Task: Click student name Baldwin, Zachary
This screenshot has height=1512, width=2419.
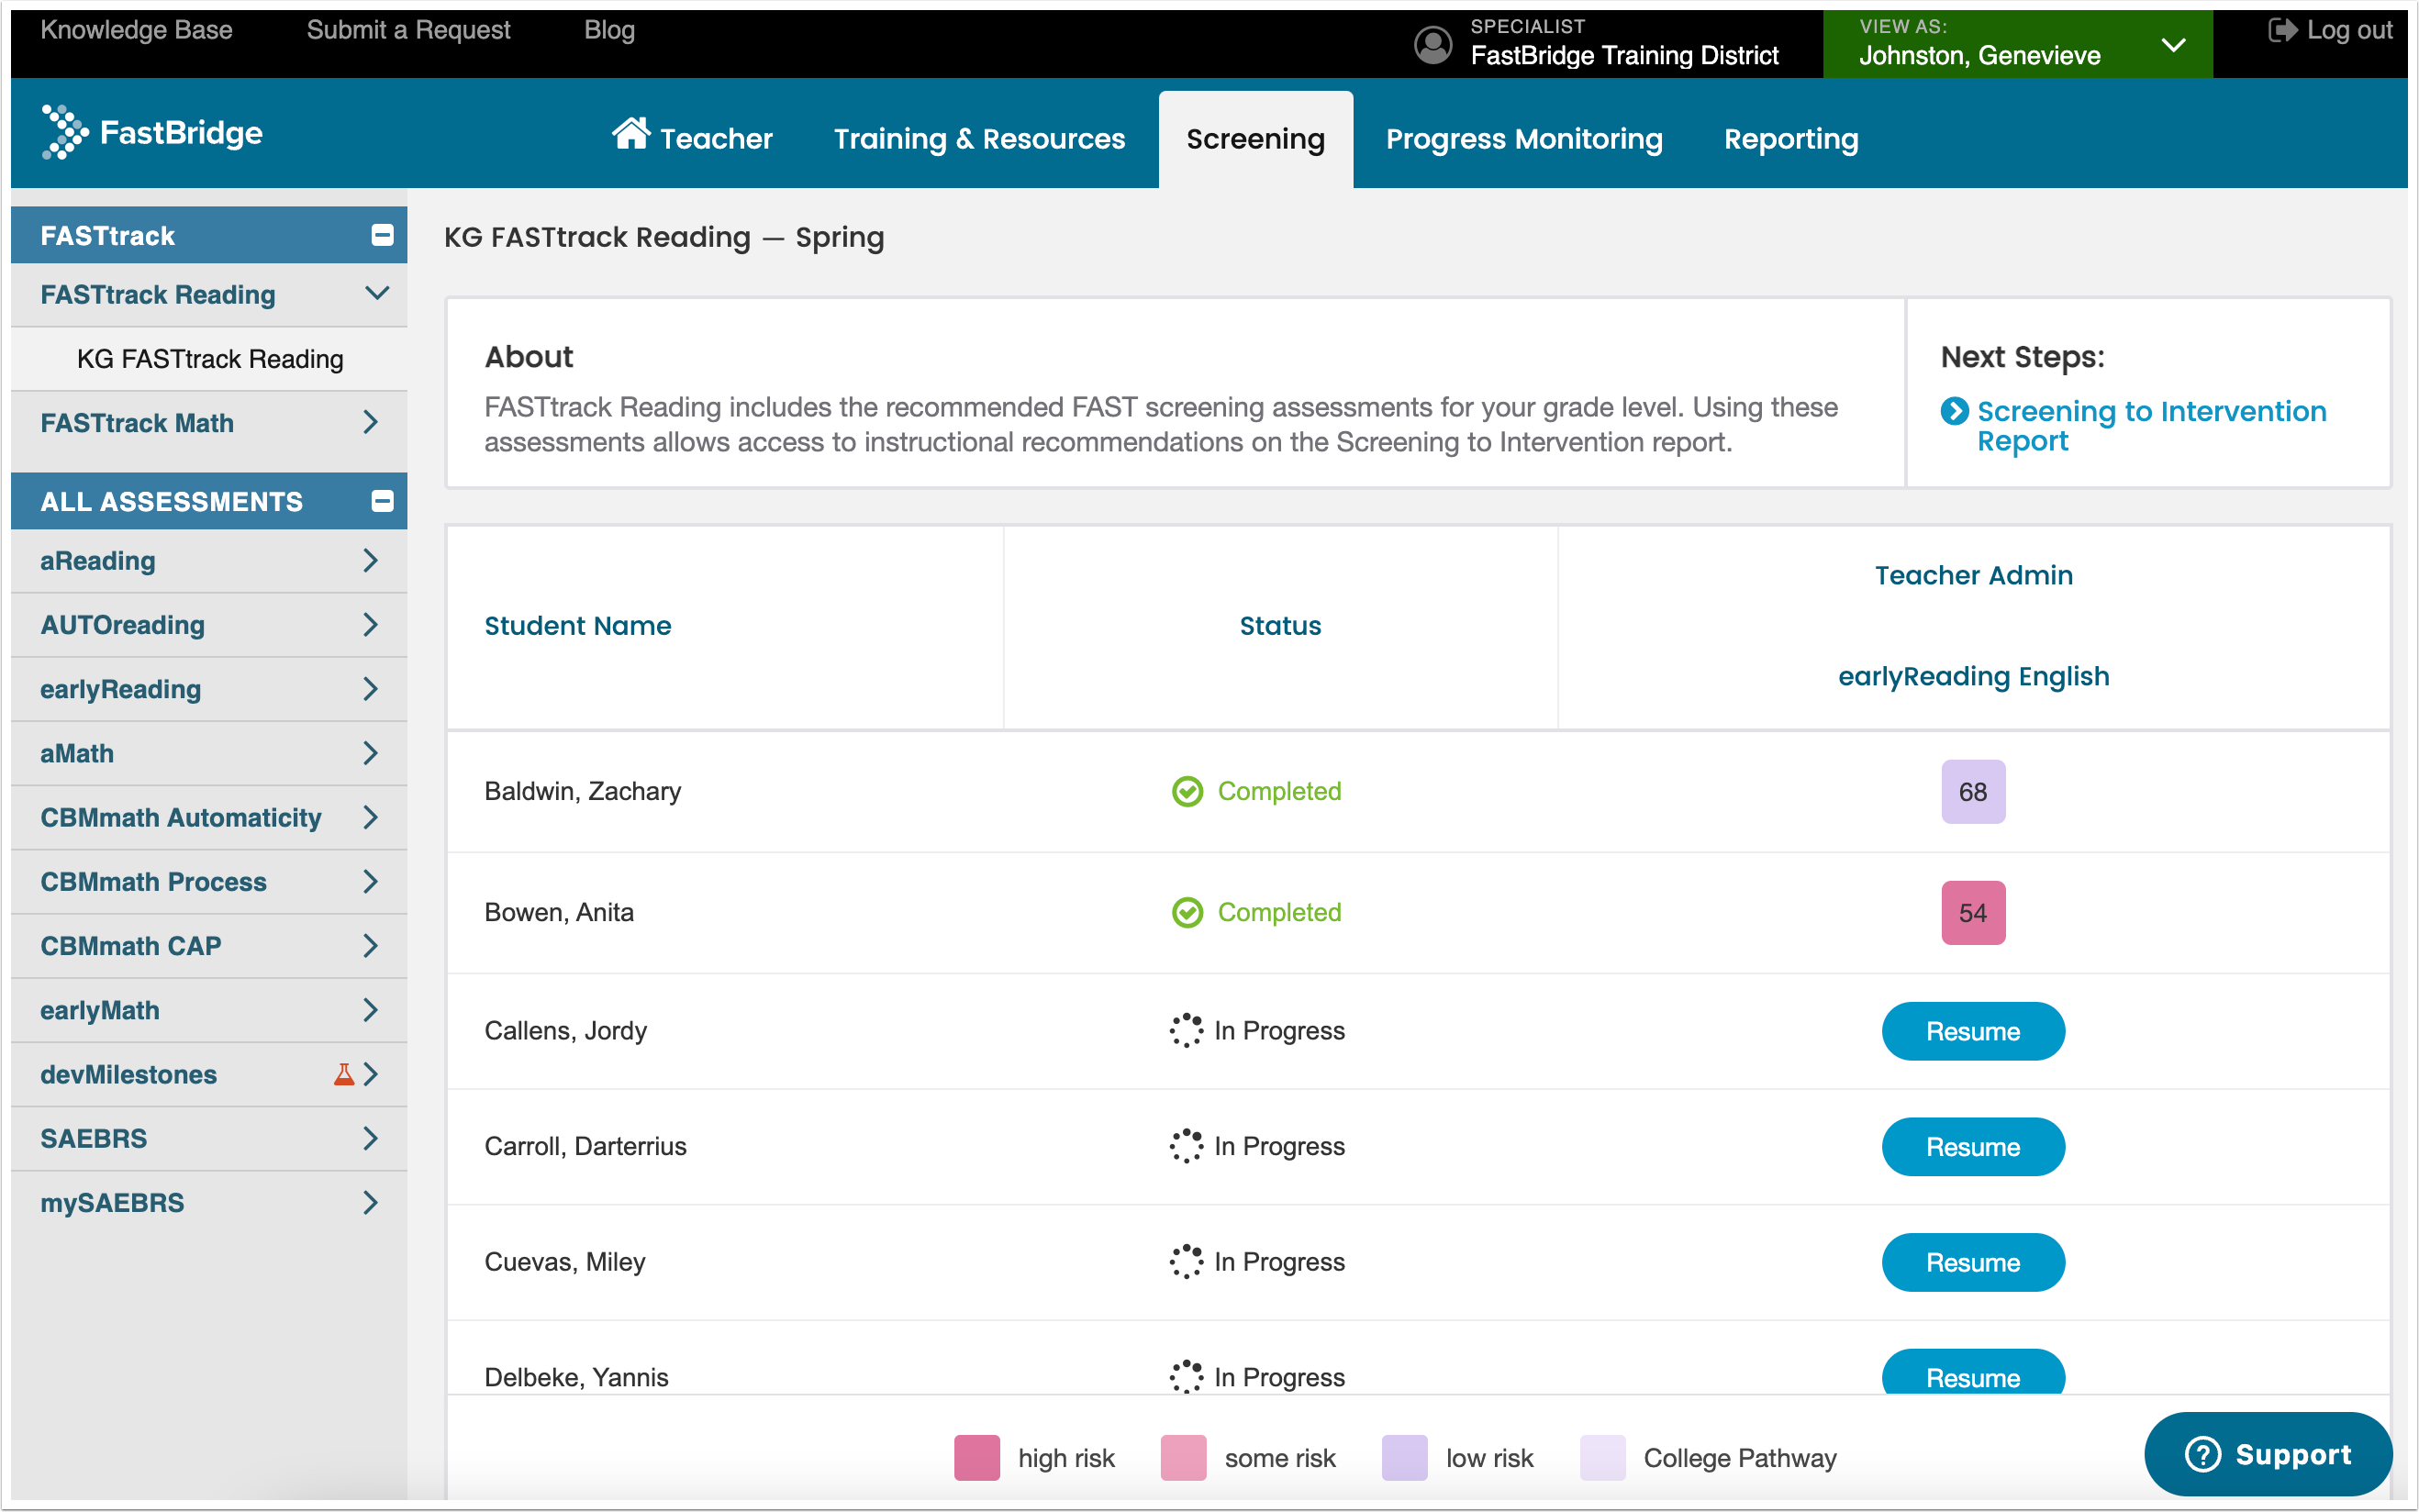Action: coord(582,791)
